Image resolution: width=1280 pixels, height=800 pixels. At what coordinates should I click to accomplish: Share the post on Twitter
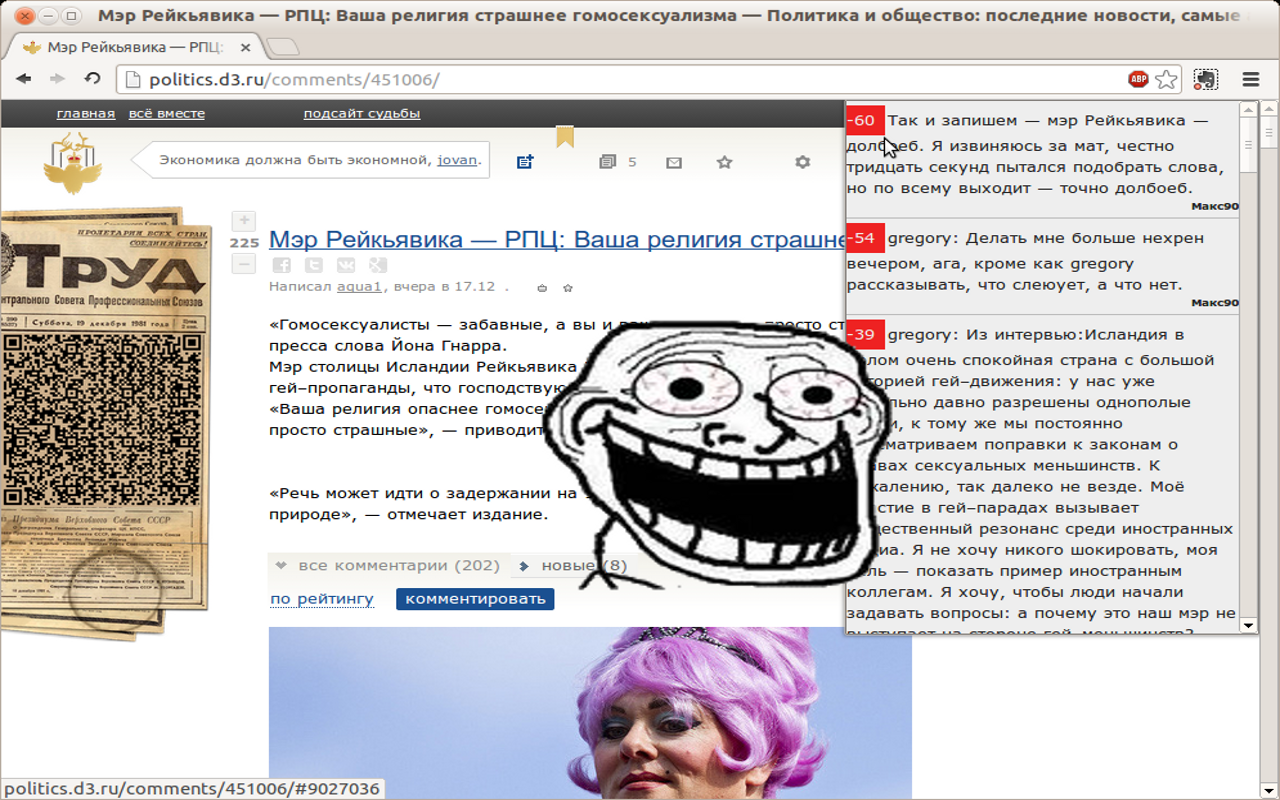tap(314, 265)
